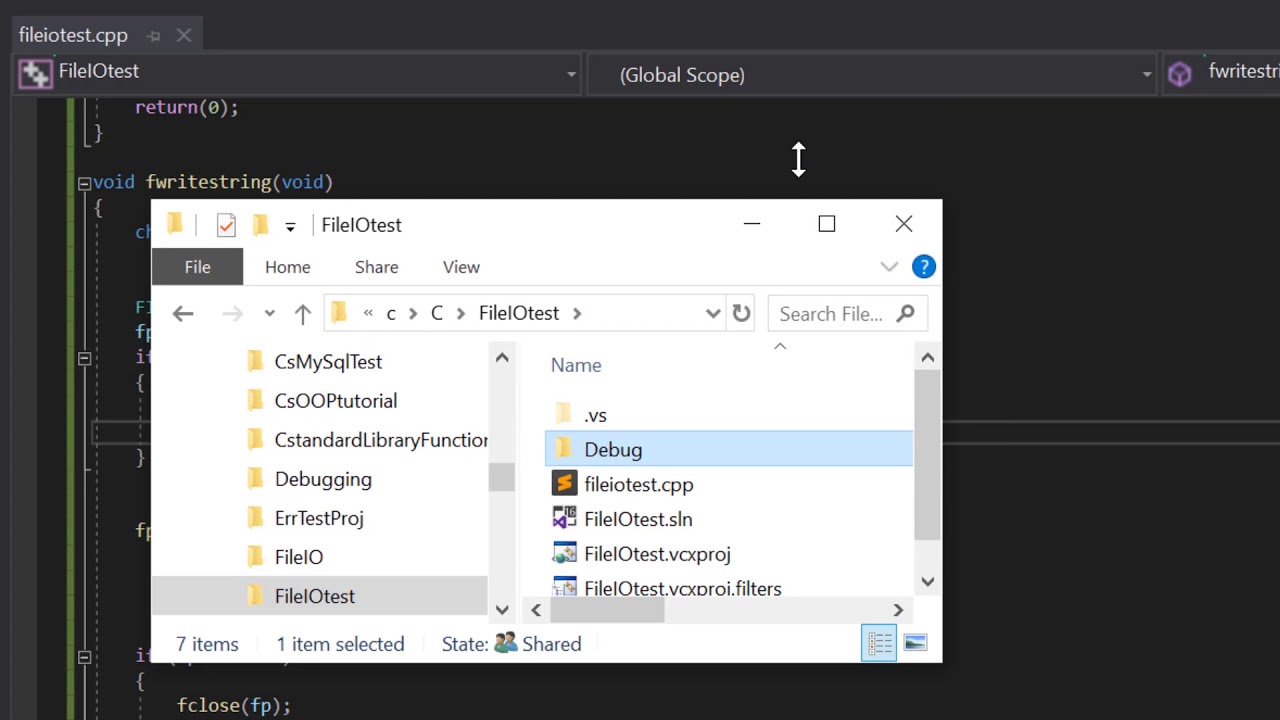The height and width of the screenshot is (720, 1280).
Task: Open the Share ribbon tab
Action: click(x=376, y=267)
